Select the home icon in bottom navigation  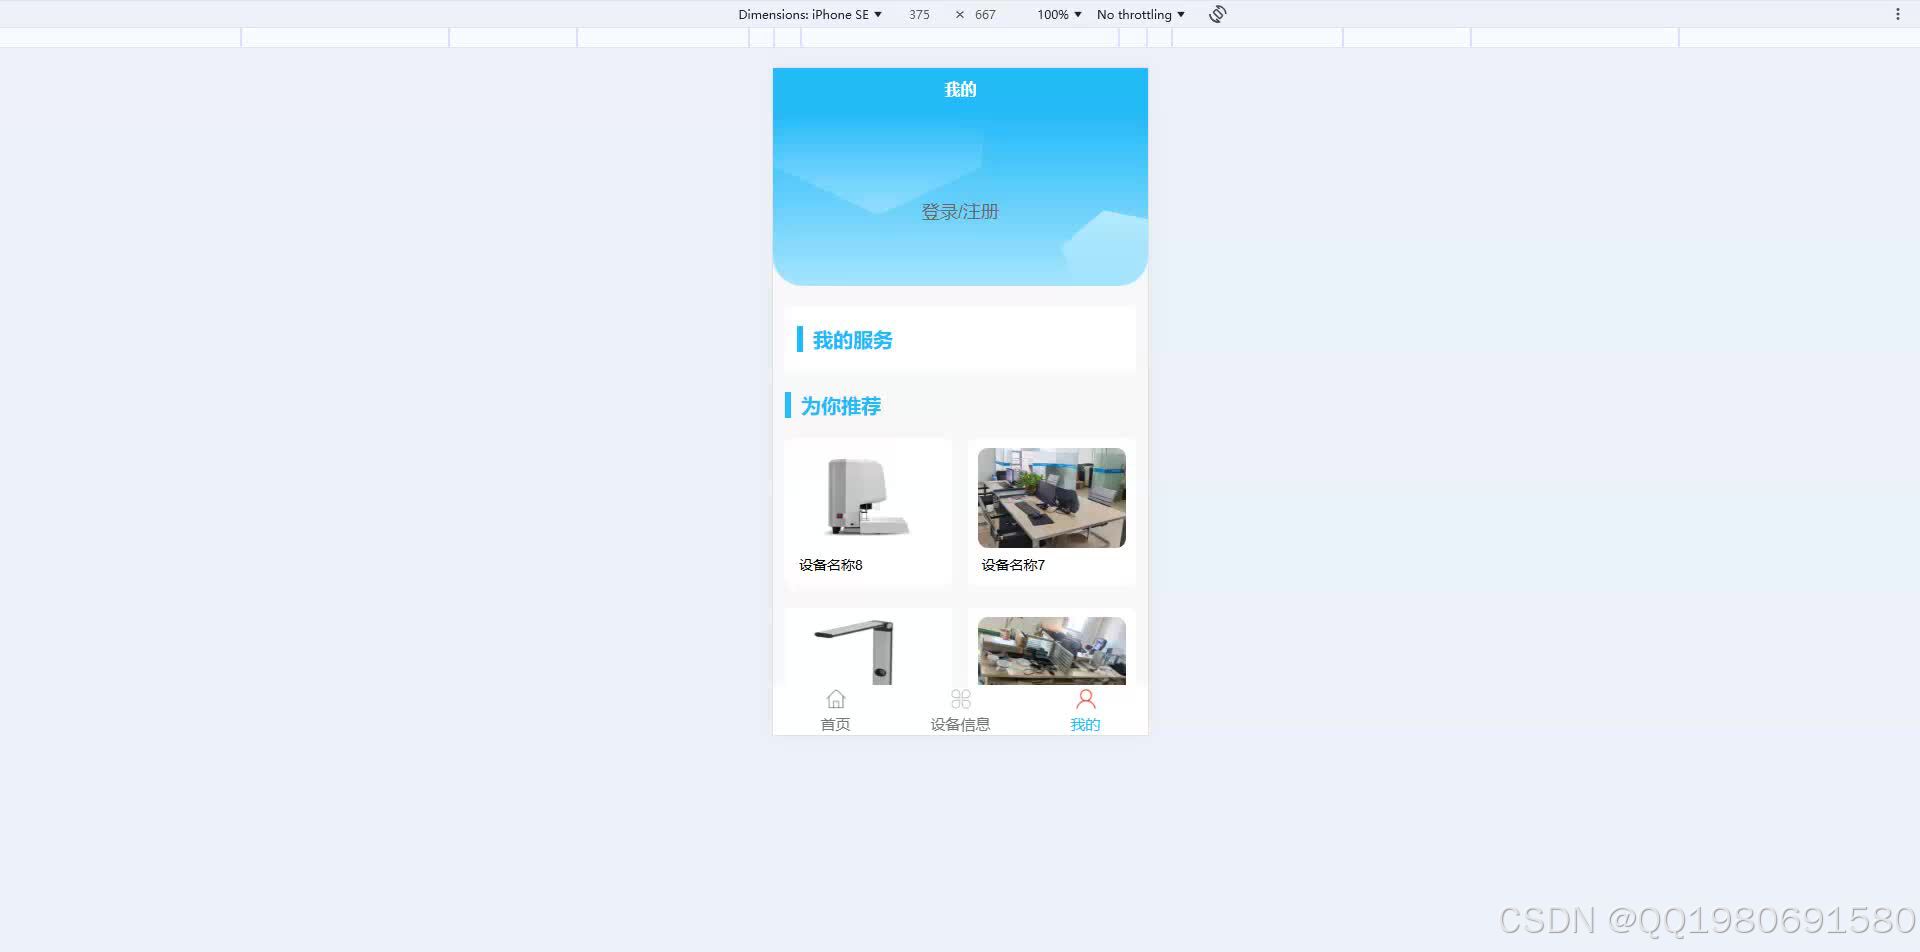[836, 699]
